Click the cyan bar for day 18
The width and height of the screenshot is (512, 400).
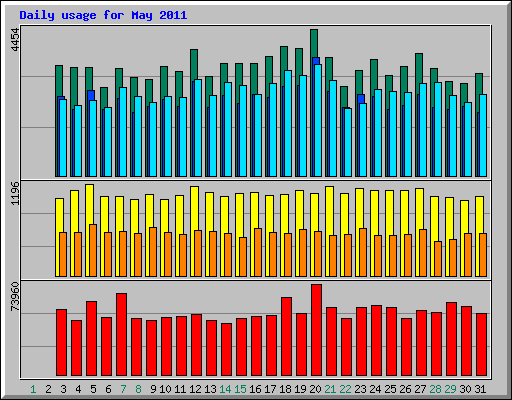tap(288, 123)
